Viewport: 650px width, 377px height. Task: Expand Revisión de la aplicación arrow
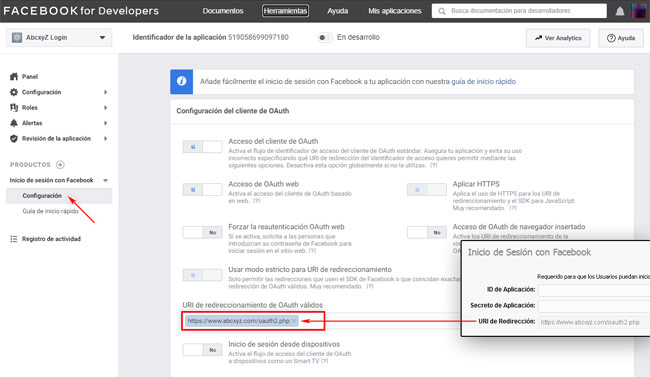pos(105,139)
